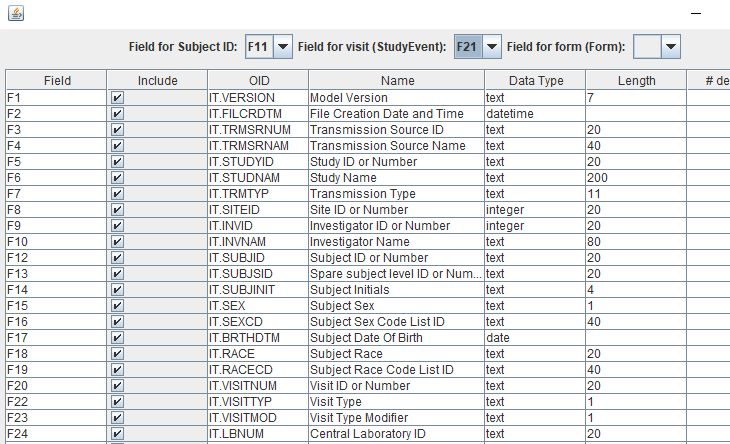Click the Data Type cell for IT.SITEID
This screenshot has height=444, width=730.
click(534, 210)
